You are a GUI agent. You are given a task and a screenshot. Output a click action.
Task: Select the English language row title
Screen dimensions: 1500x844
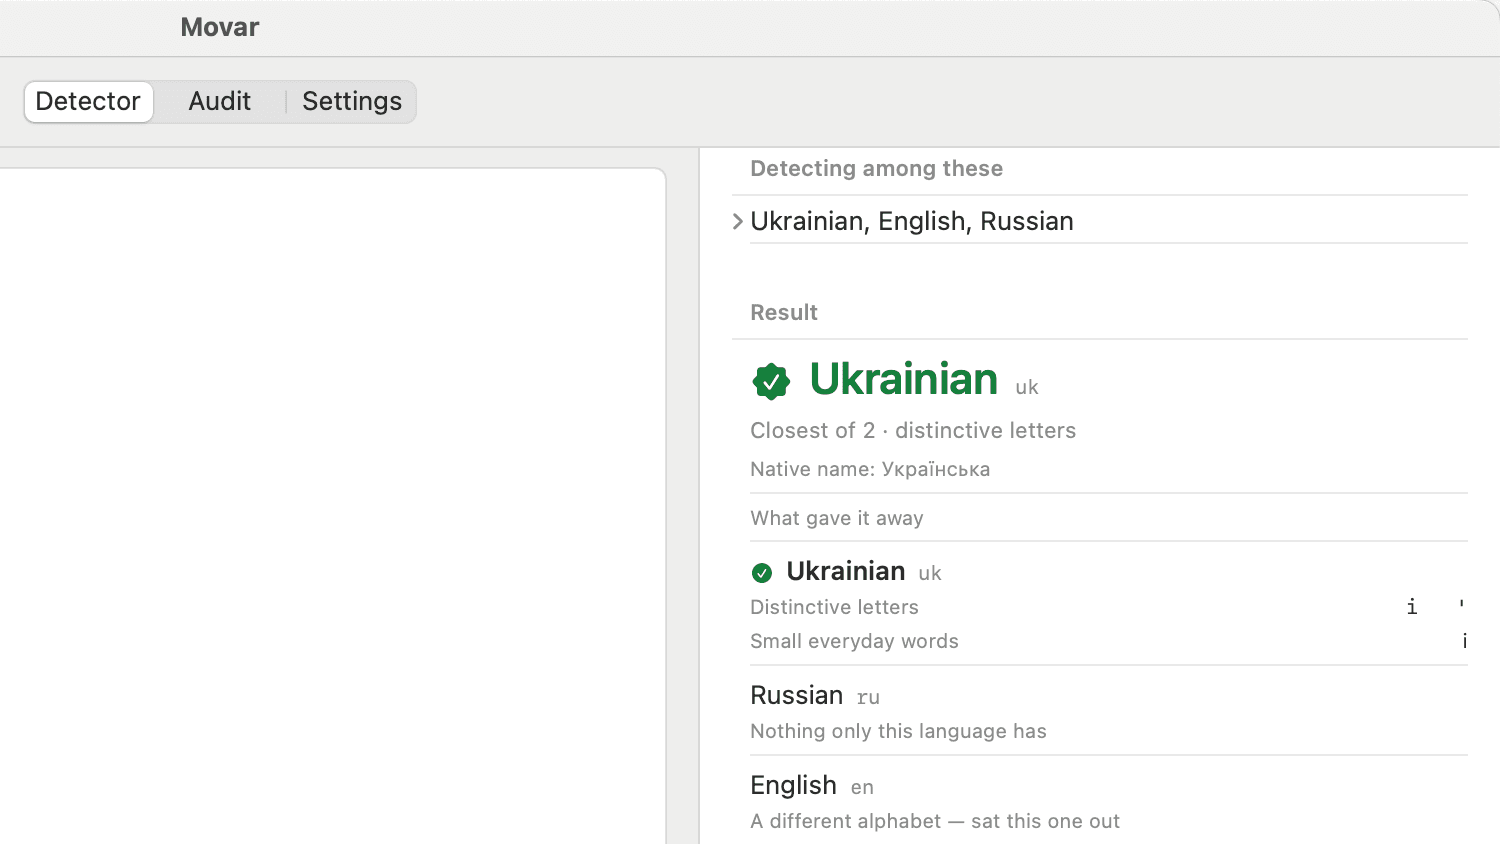793,785
